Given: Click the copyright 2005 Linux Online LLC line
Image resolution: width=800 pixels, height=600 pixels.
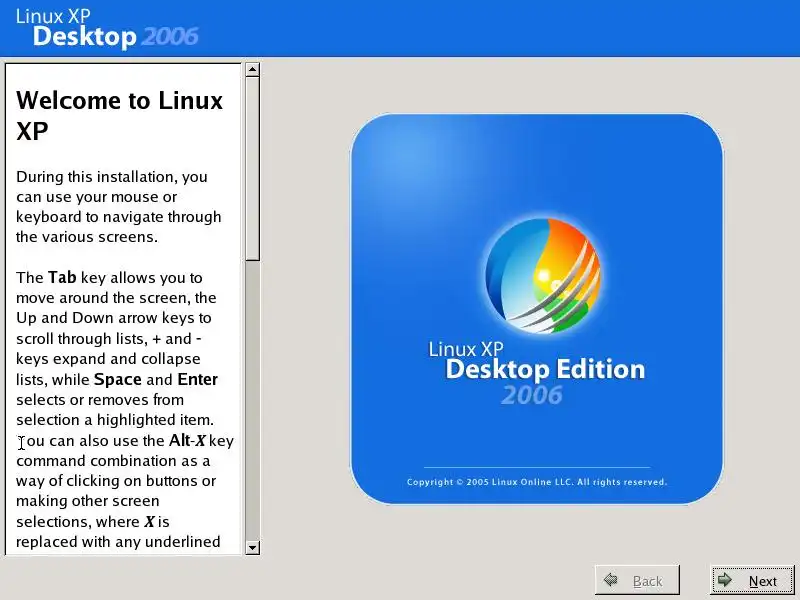Looking at the screenshot, I should (x=537, y=482).
